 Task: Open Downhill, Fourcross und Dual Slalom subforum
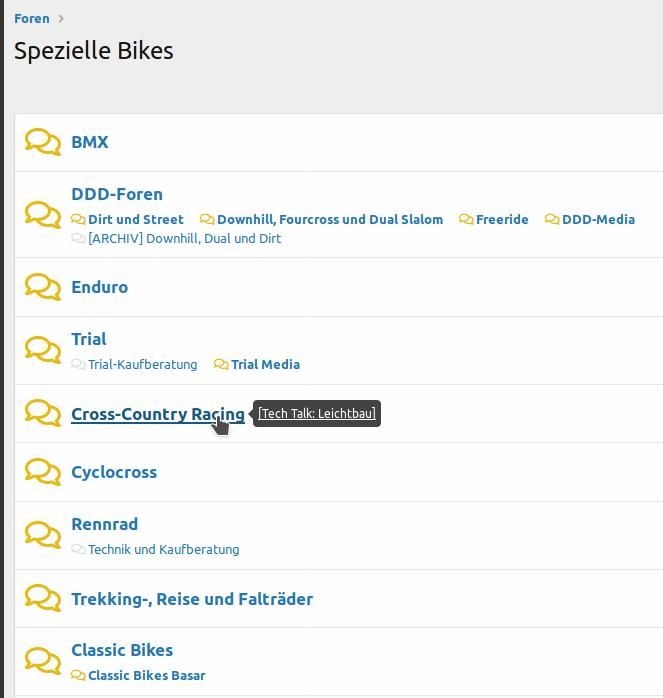tap(329, 219)
